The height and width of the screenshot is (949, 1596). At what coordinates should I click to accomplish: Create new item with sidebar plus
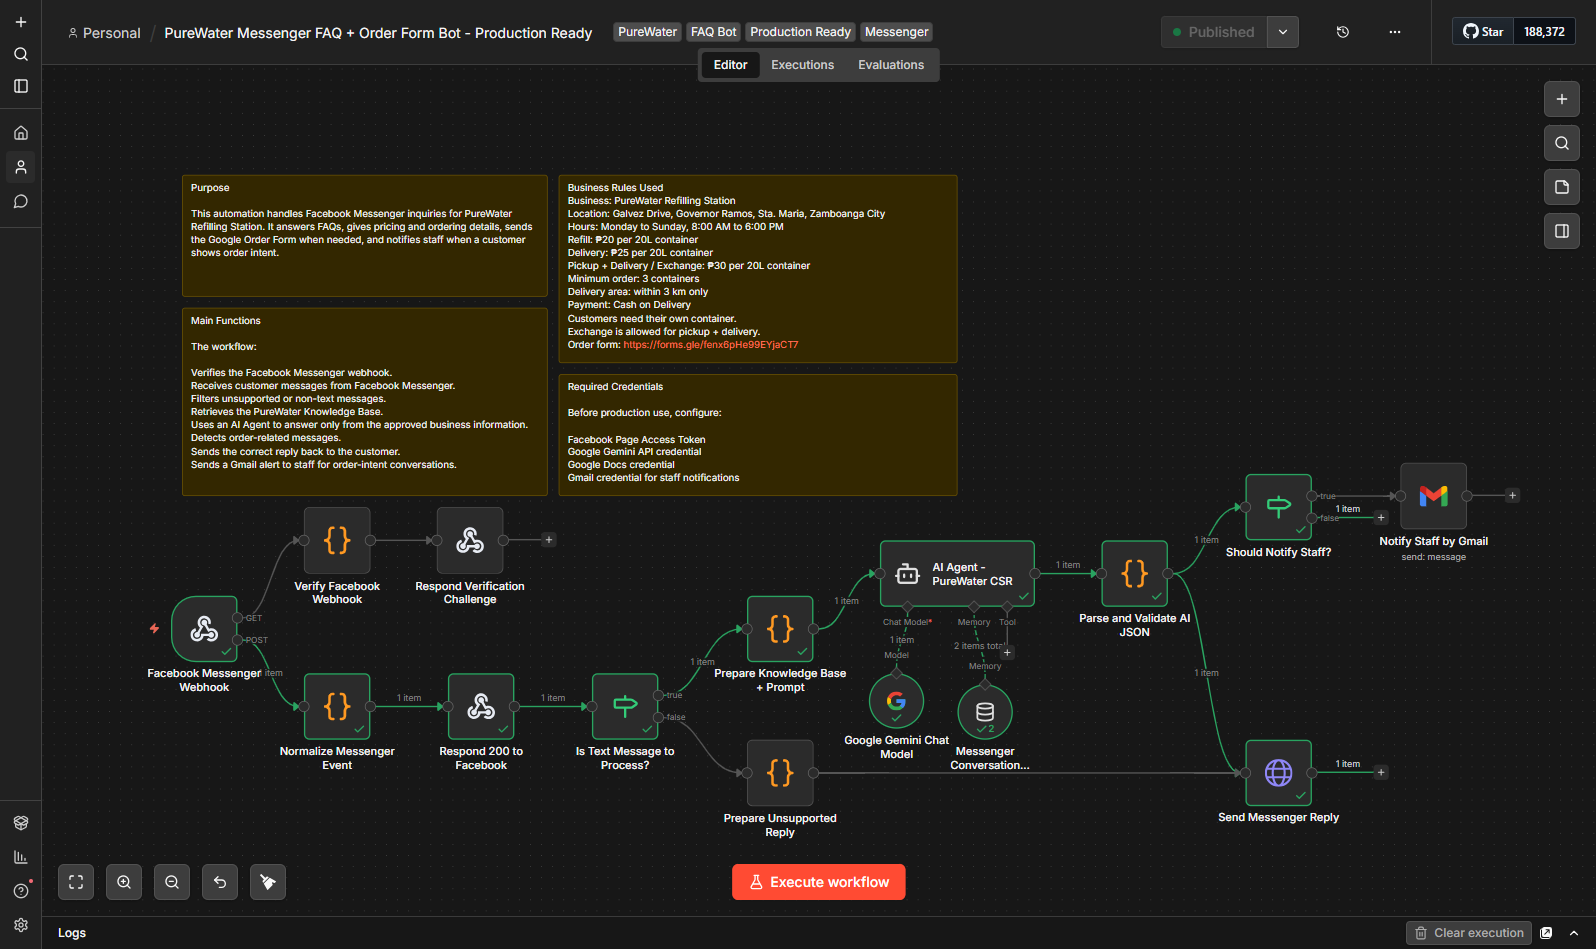tap(21, 22)
